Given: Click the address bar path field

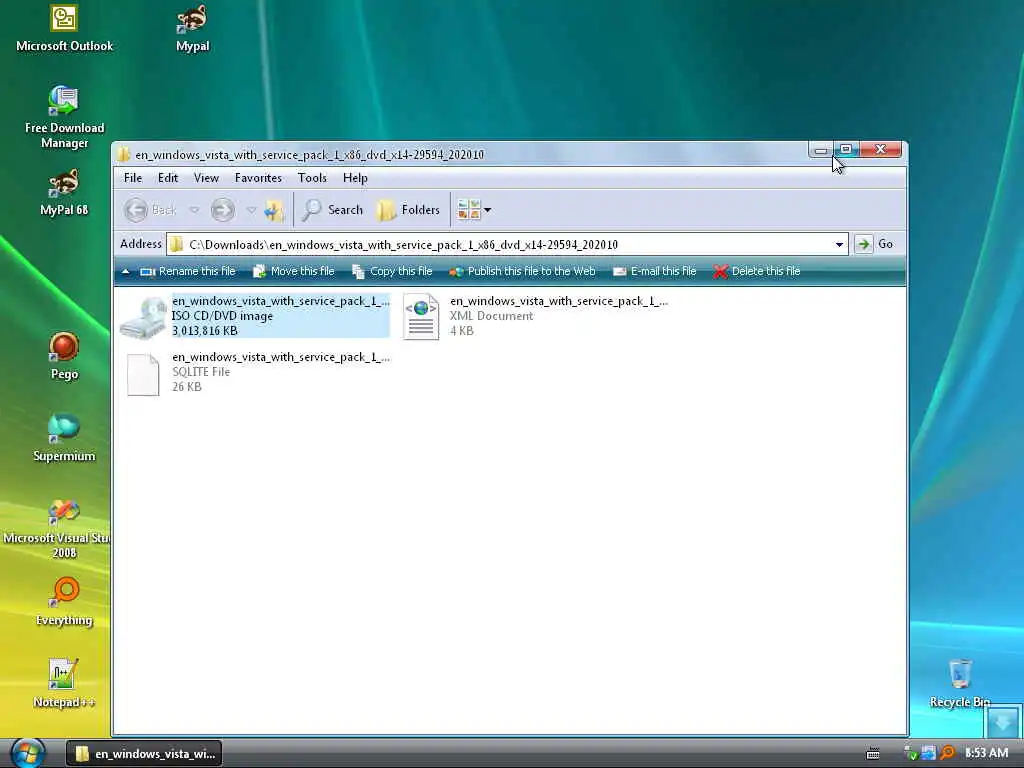Looking at the screenshot, I should point(507,244).
